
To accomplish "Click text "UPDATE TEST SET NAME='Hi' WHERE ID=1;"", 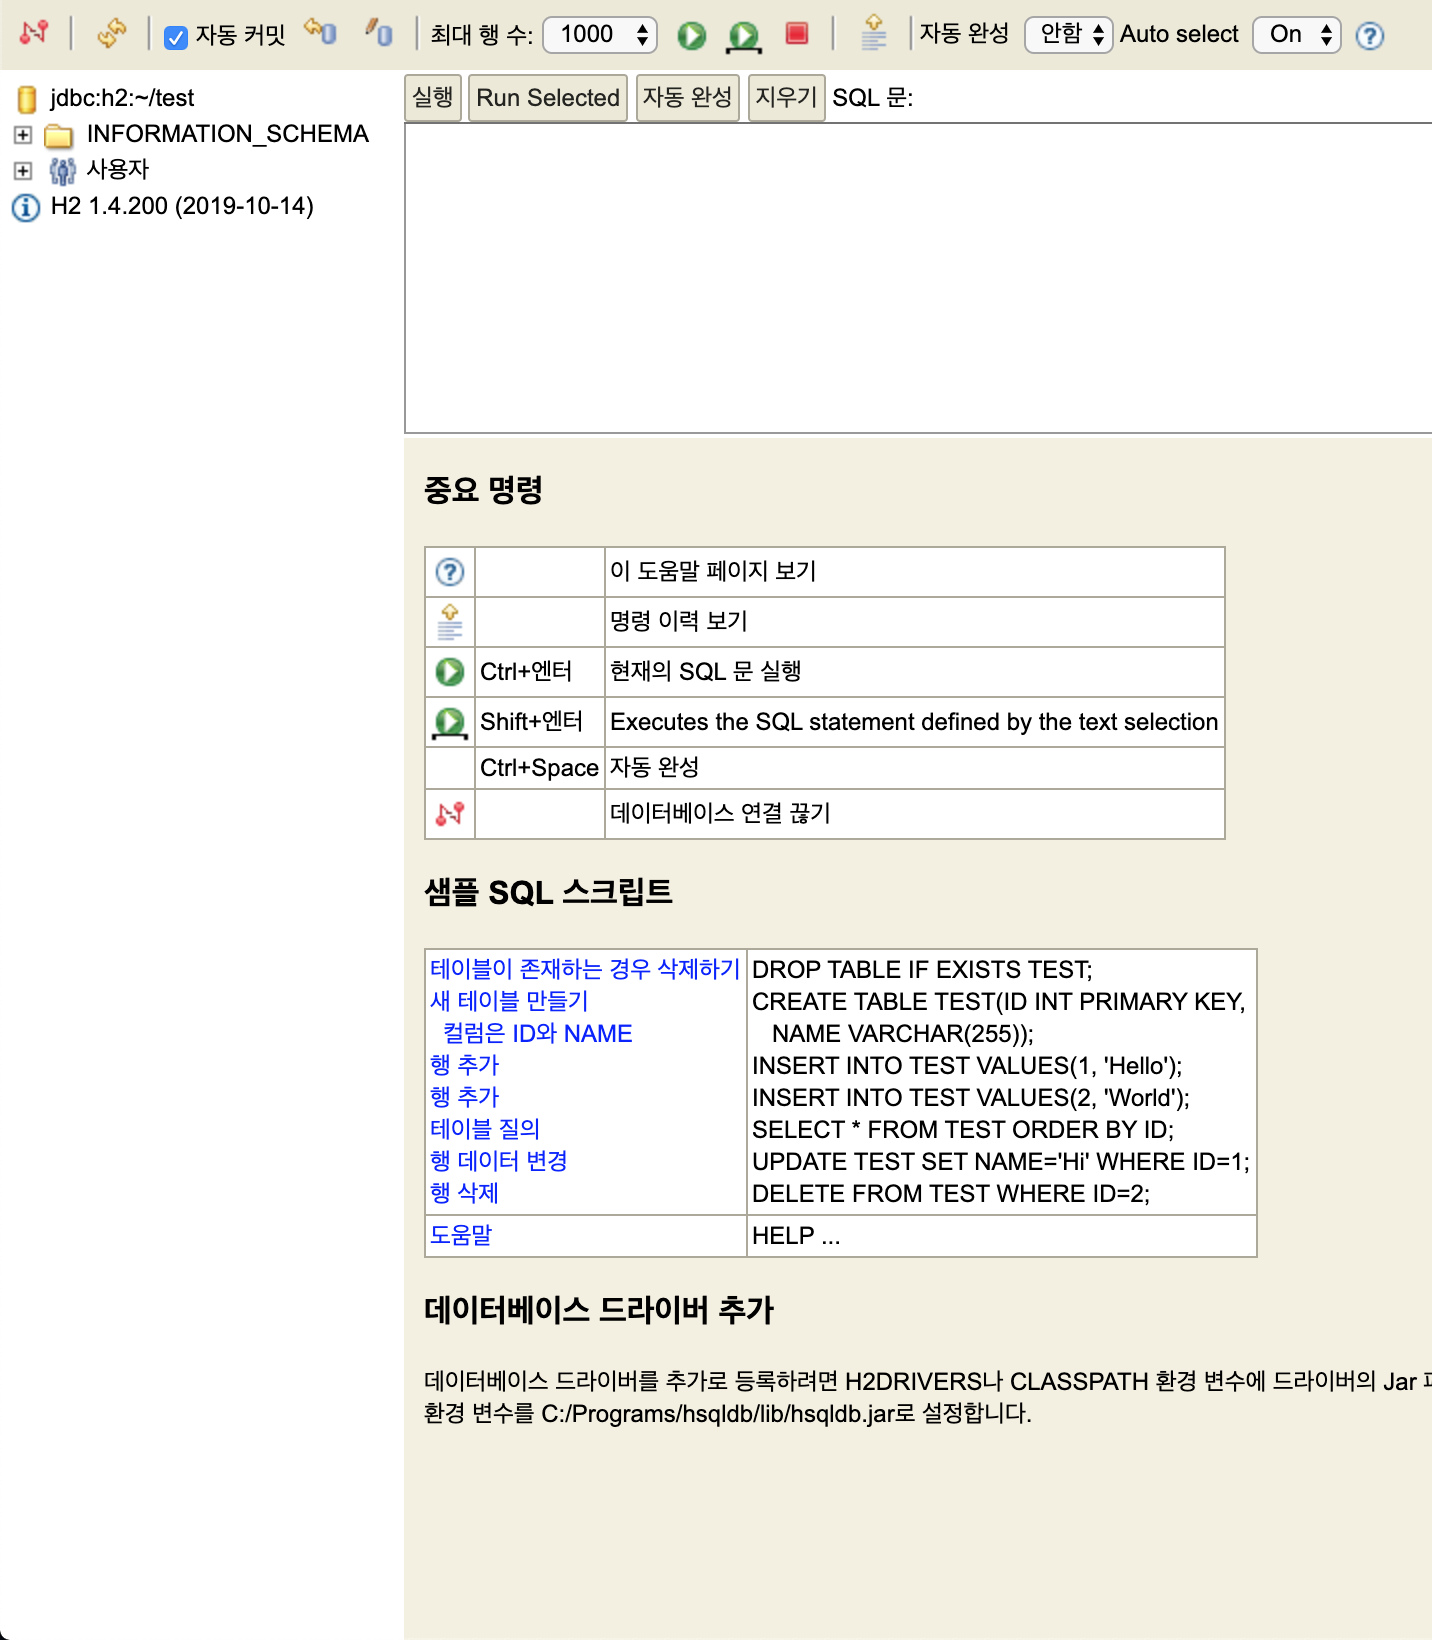I will pyautogui.click(x=1001, y=1162).
